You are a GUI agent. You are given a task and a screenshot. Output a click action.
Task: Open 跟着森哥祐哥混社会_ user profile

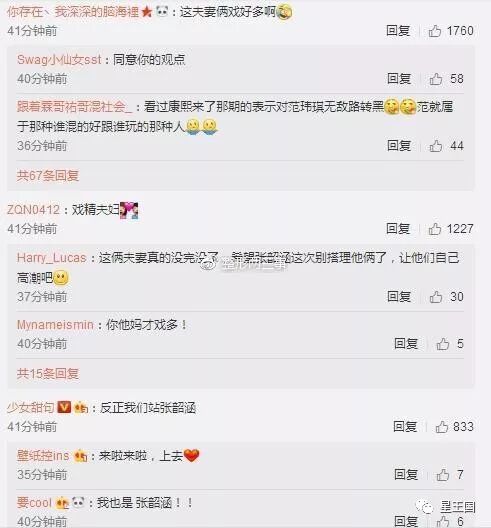74,107
